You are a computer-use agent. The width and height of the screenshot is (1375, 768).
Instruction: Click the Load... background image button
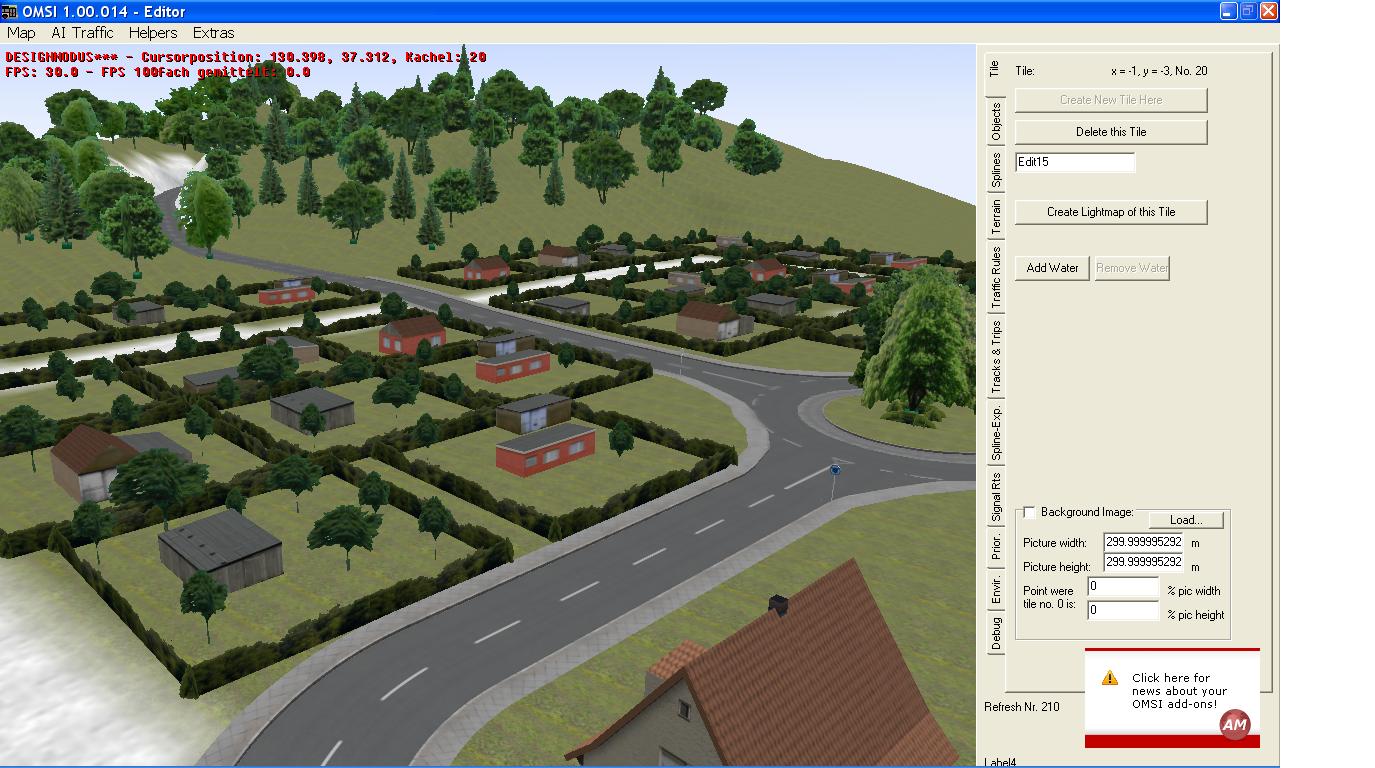pos(1185,520)
